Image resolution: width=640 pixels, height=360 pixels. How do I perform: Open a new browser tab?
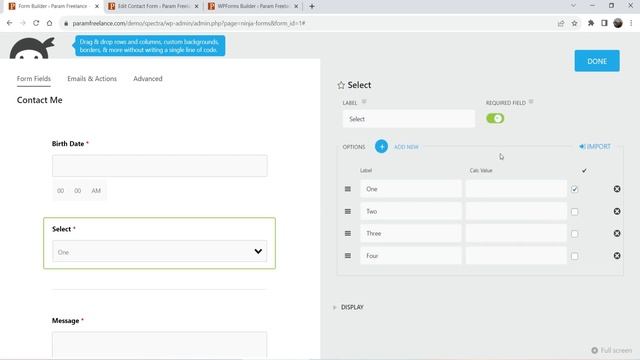[312, 6]
